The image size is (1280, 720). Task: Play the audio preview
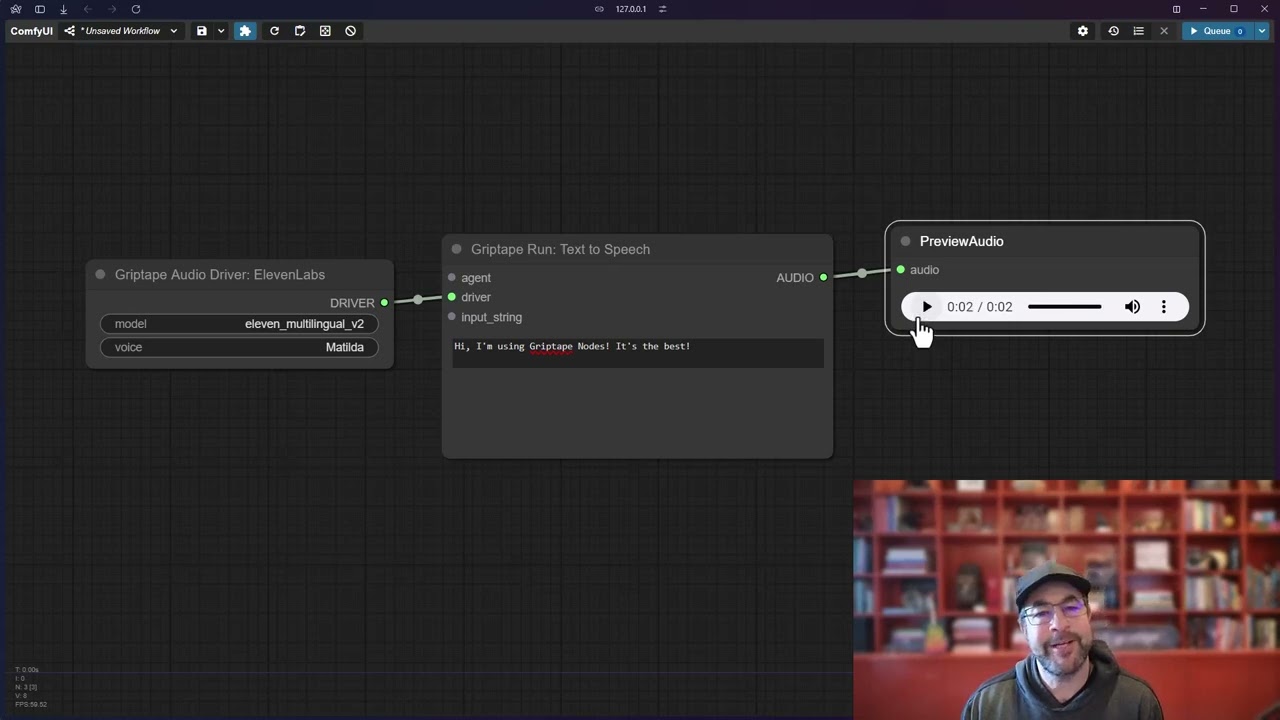pyautogui.click(x=926, y=307)
